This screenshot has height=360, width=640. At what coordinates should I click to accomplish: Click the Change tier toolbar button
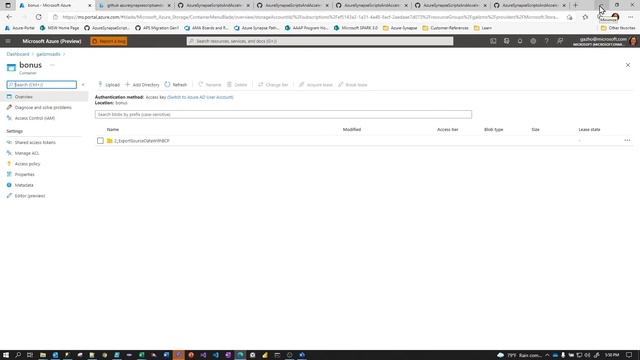click(273, 84)
